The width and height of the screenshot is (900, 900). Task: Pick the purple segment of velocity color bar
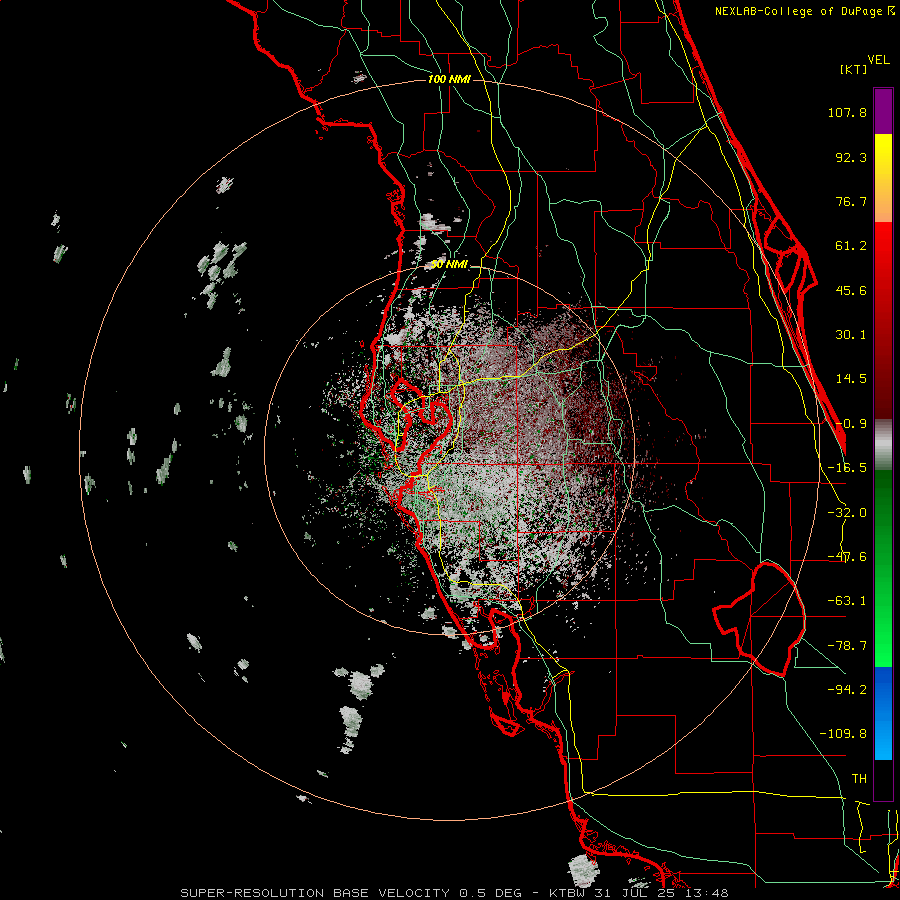883,111
